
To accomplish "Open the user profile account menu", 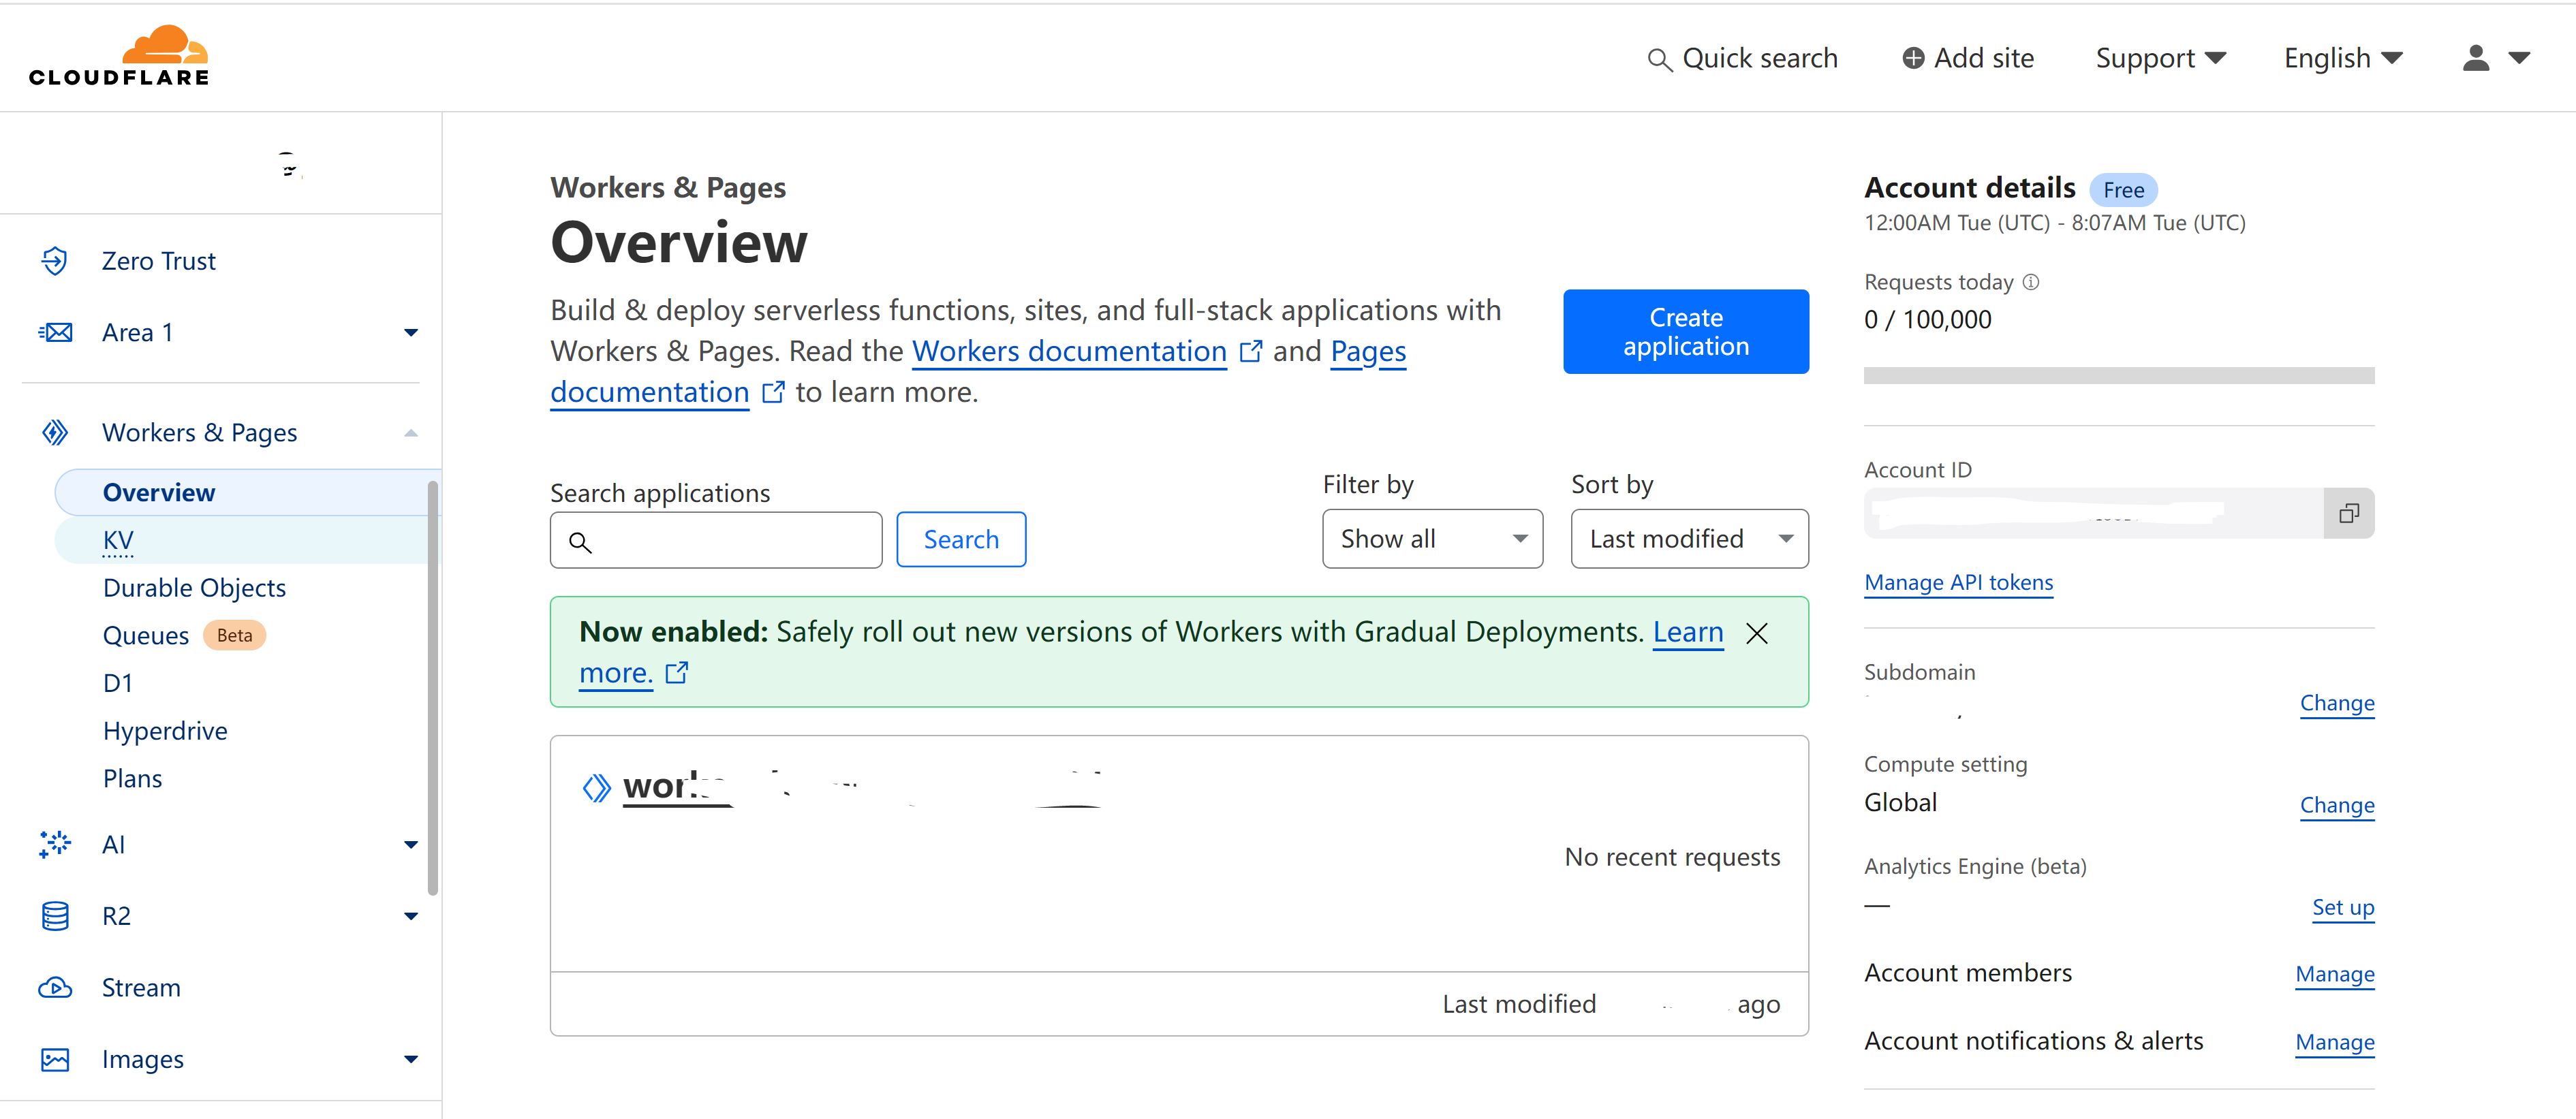I will (2494, 58).
